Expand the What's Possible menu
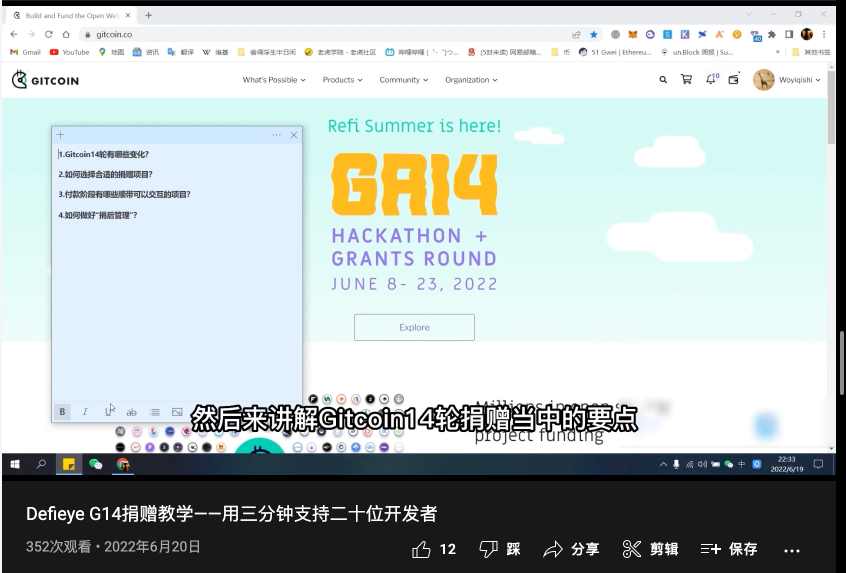 [x=274, y=80]
